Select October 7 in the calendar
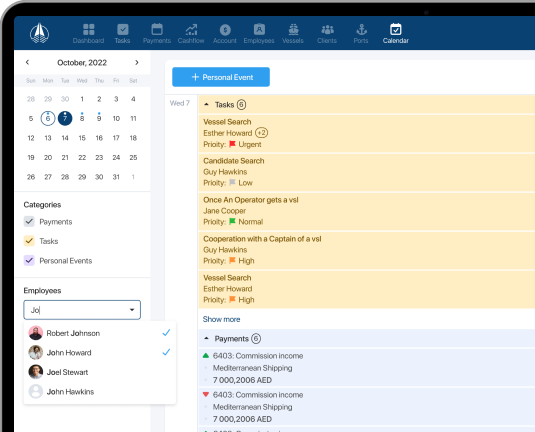The height and width of the screenshot is (432, 535). click(x=65, y=118)
